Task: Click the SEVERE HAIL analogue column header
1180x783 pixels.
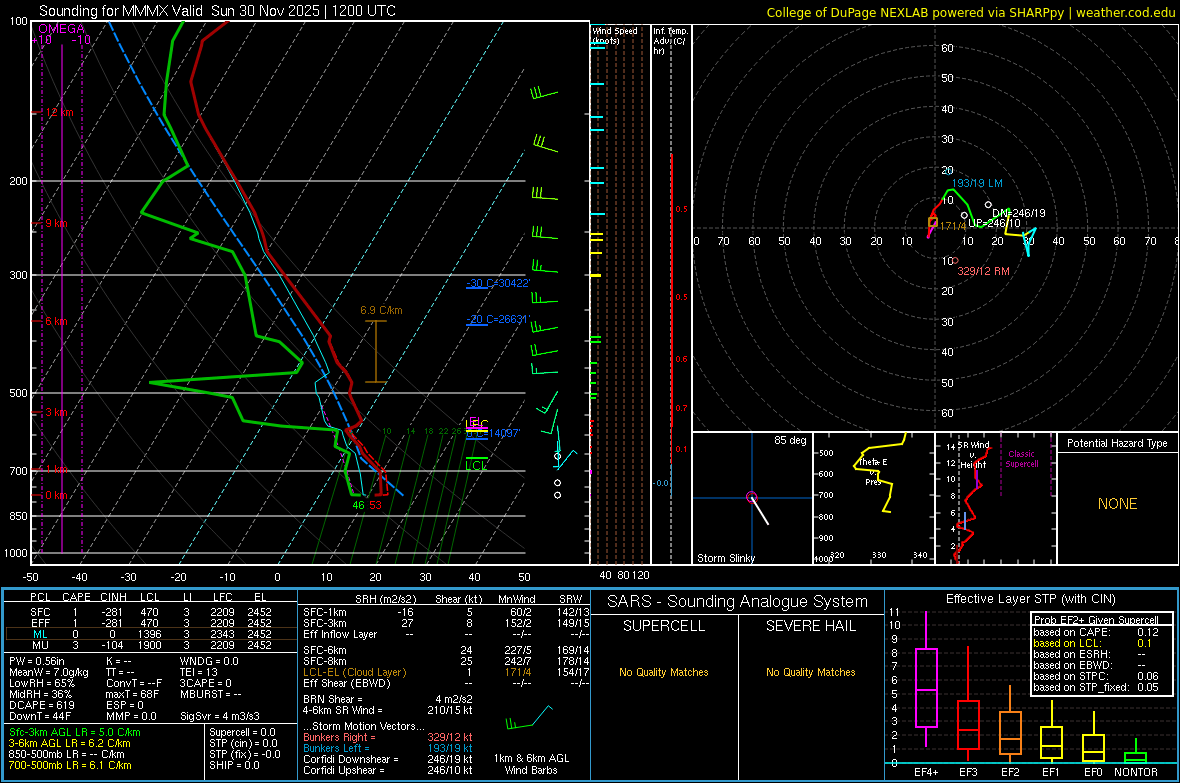Action: 810,626
